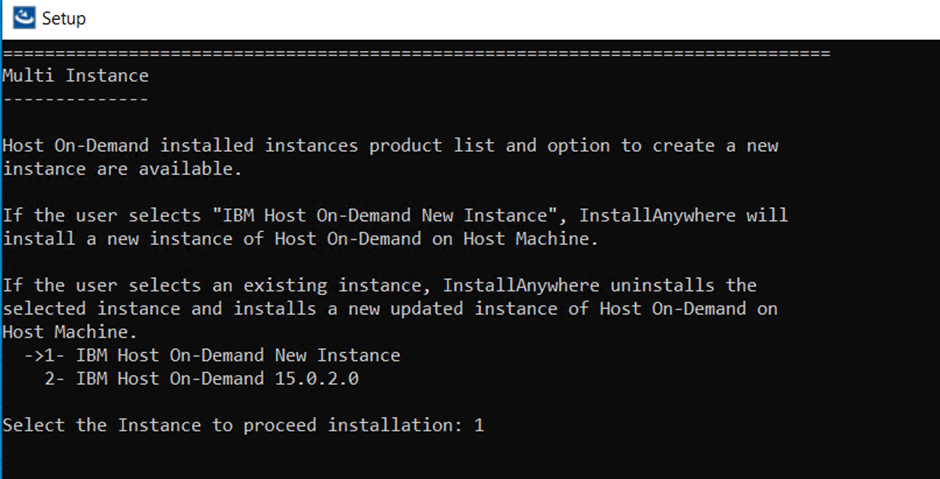Click the "Multi Instance" heading

pyautogui.click(x=76, y=75)
